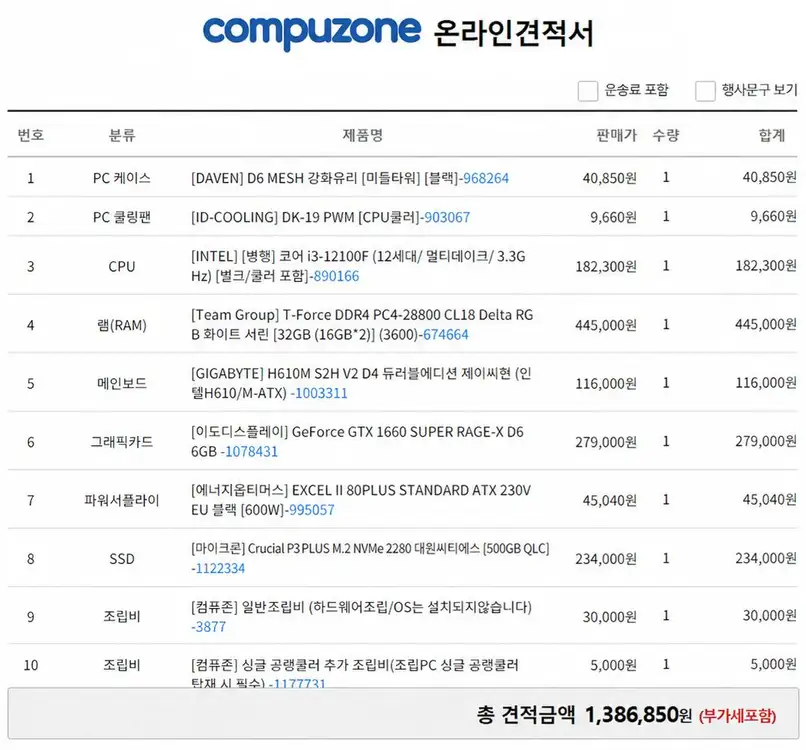Click the GeForce GTX 1660 SUPER product name
806x750 pixels.
pos(357,442)
